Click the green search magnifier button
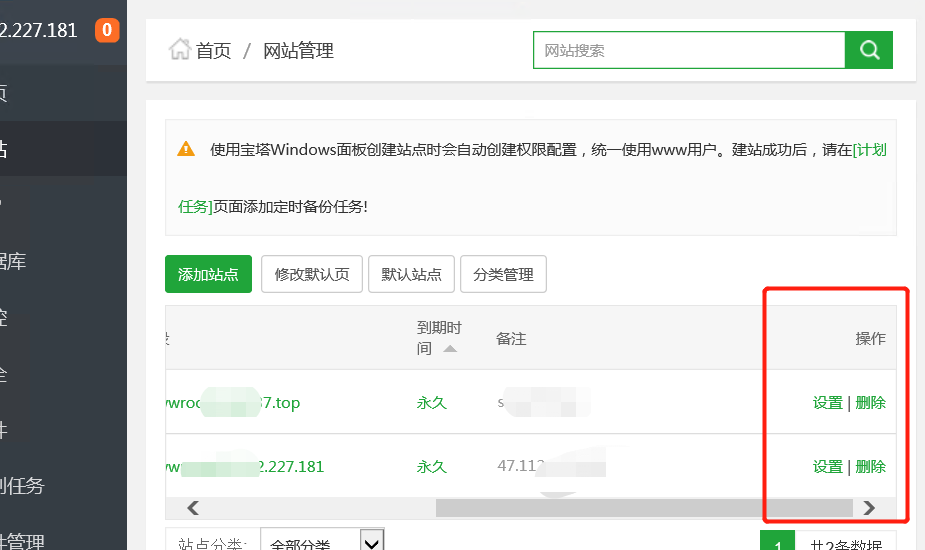Image resolution: width=925 pixels, height=550 pixels. (x=868, y=50)
